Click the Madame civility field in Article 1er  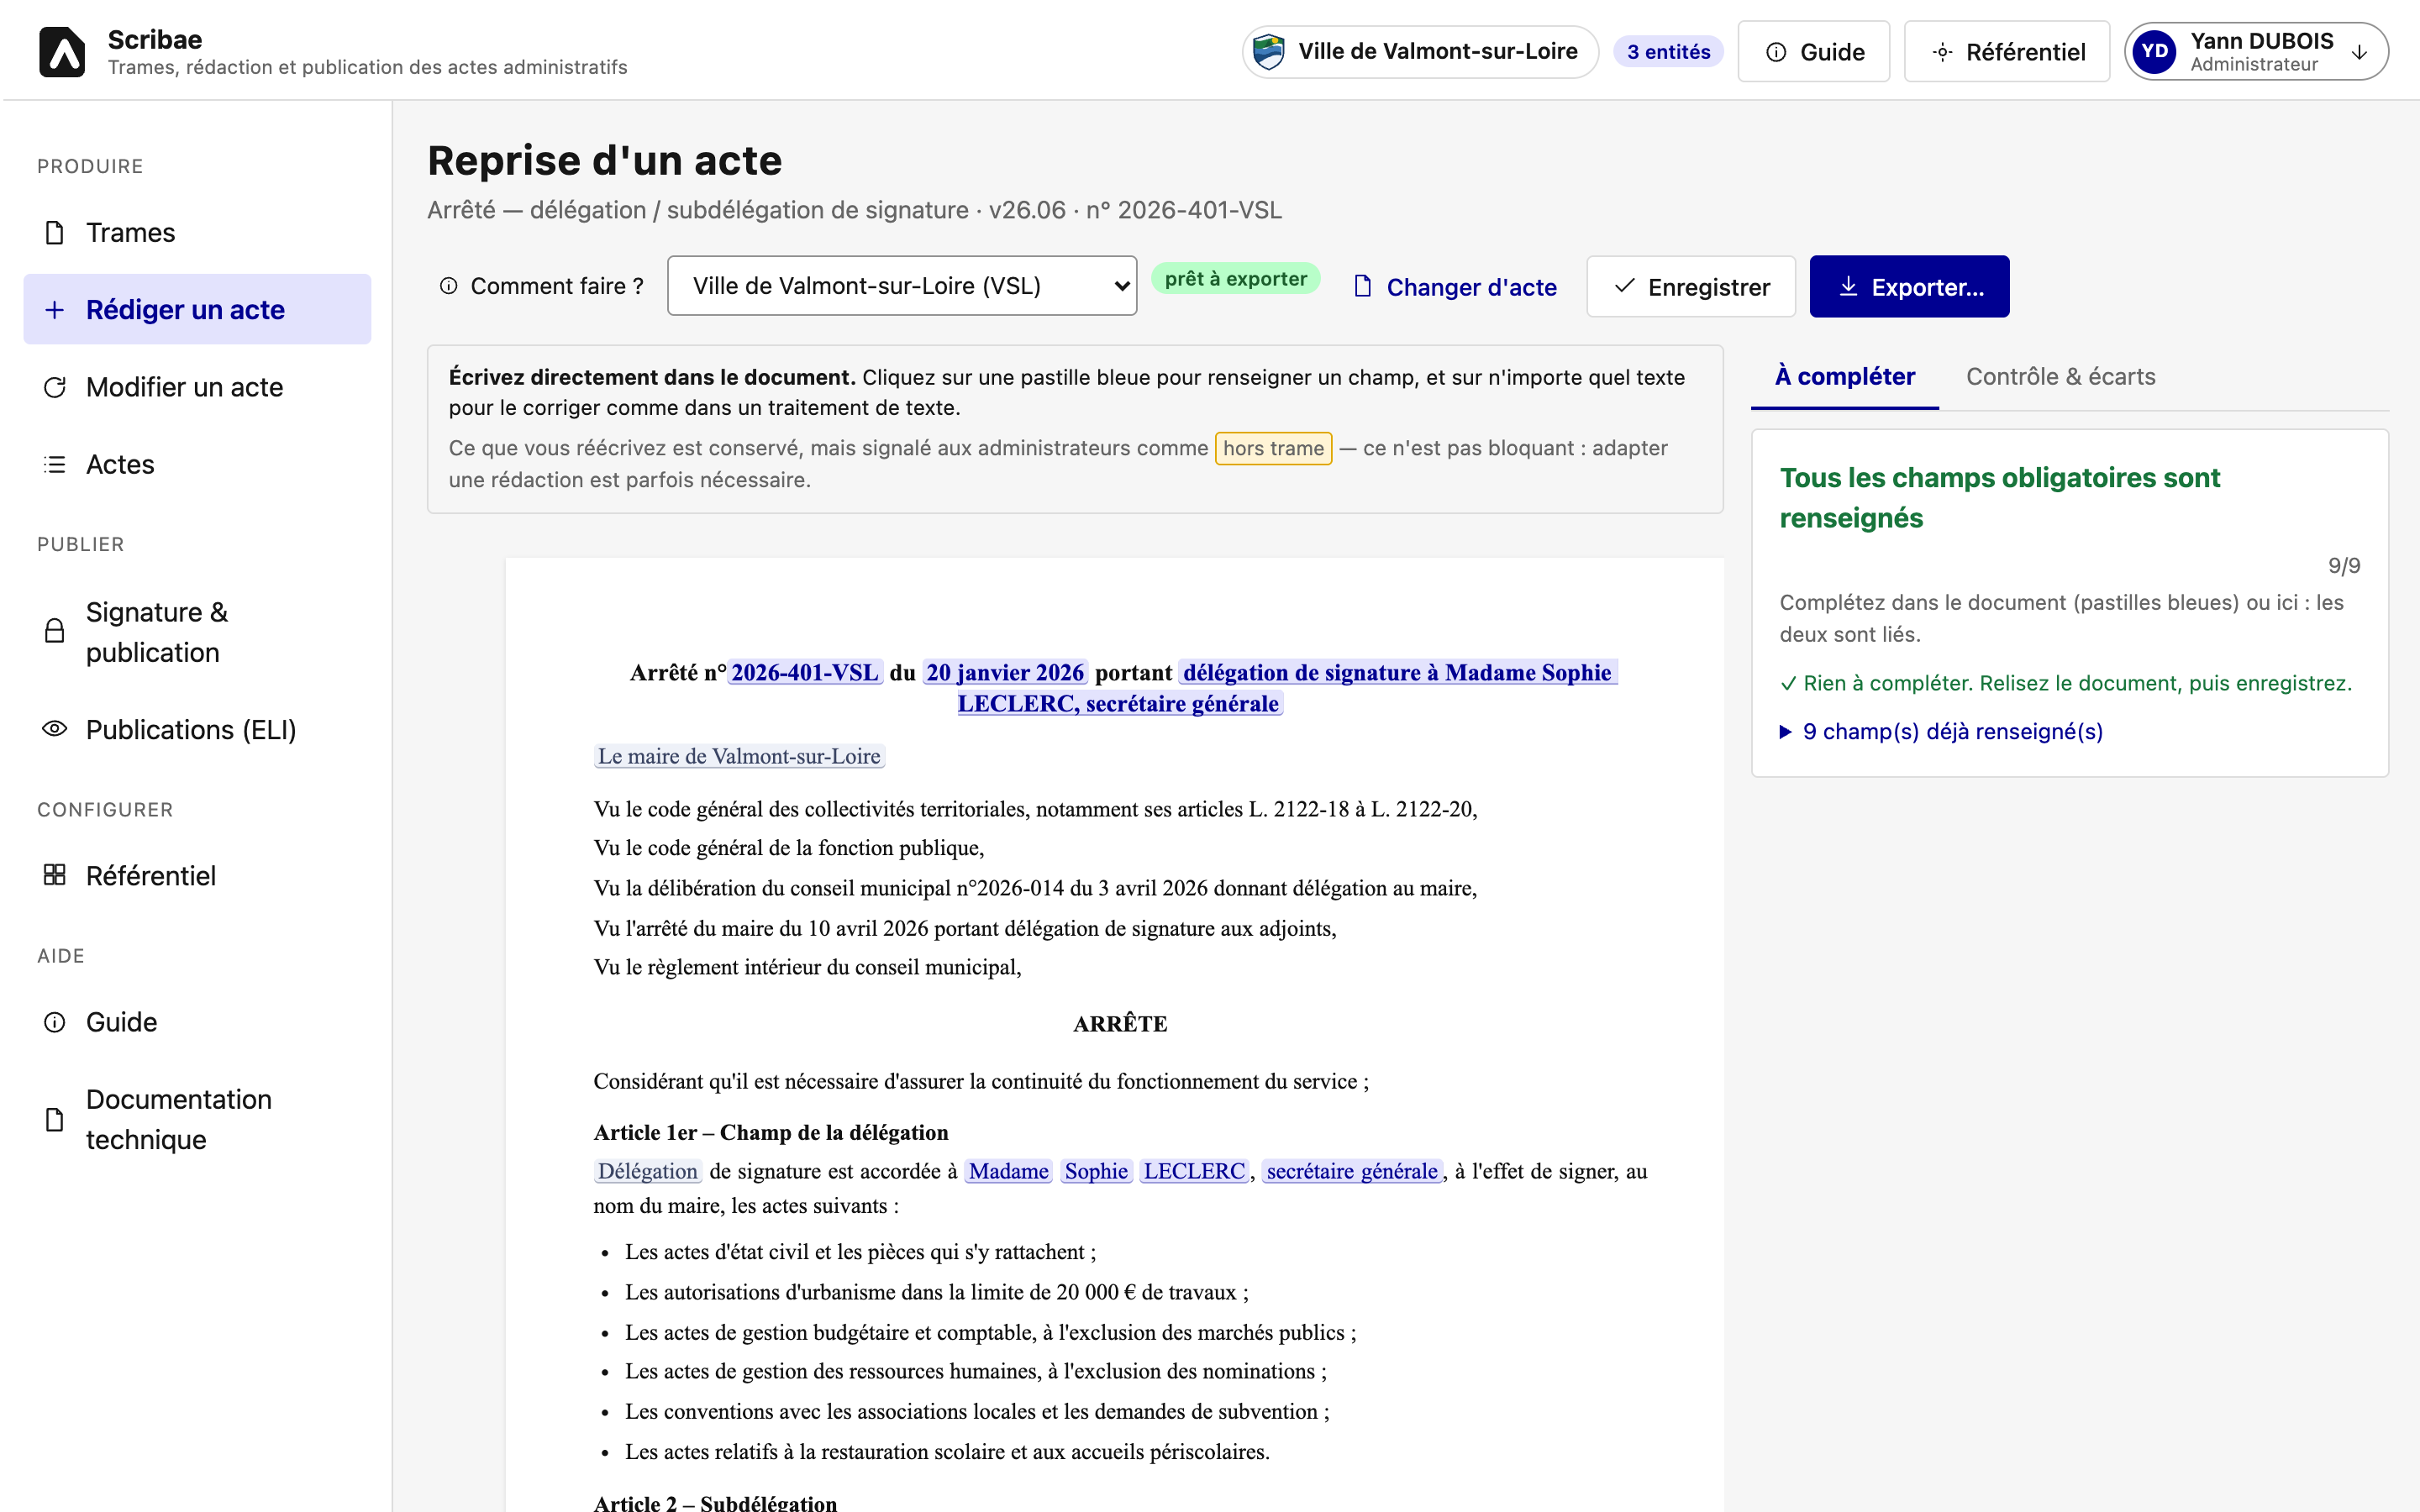(x=1008, y=1171)
